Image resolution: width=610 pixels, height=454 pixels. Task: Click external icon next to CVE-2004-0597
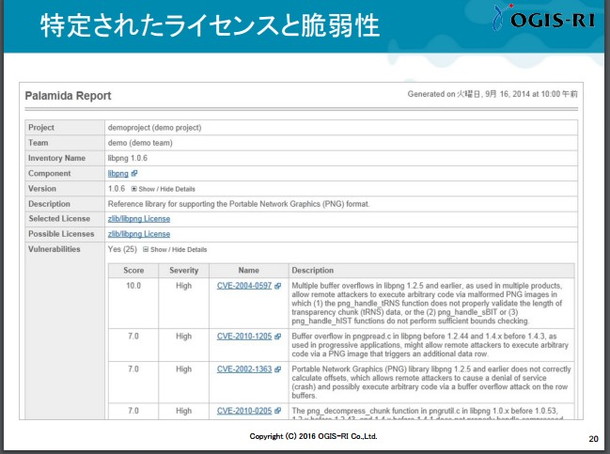(277, 286)
